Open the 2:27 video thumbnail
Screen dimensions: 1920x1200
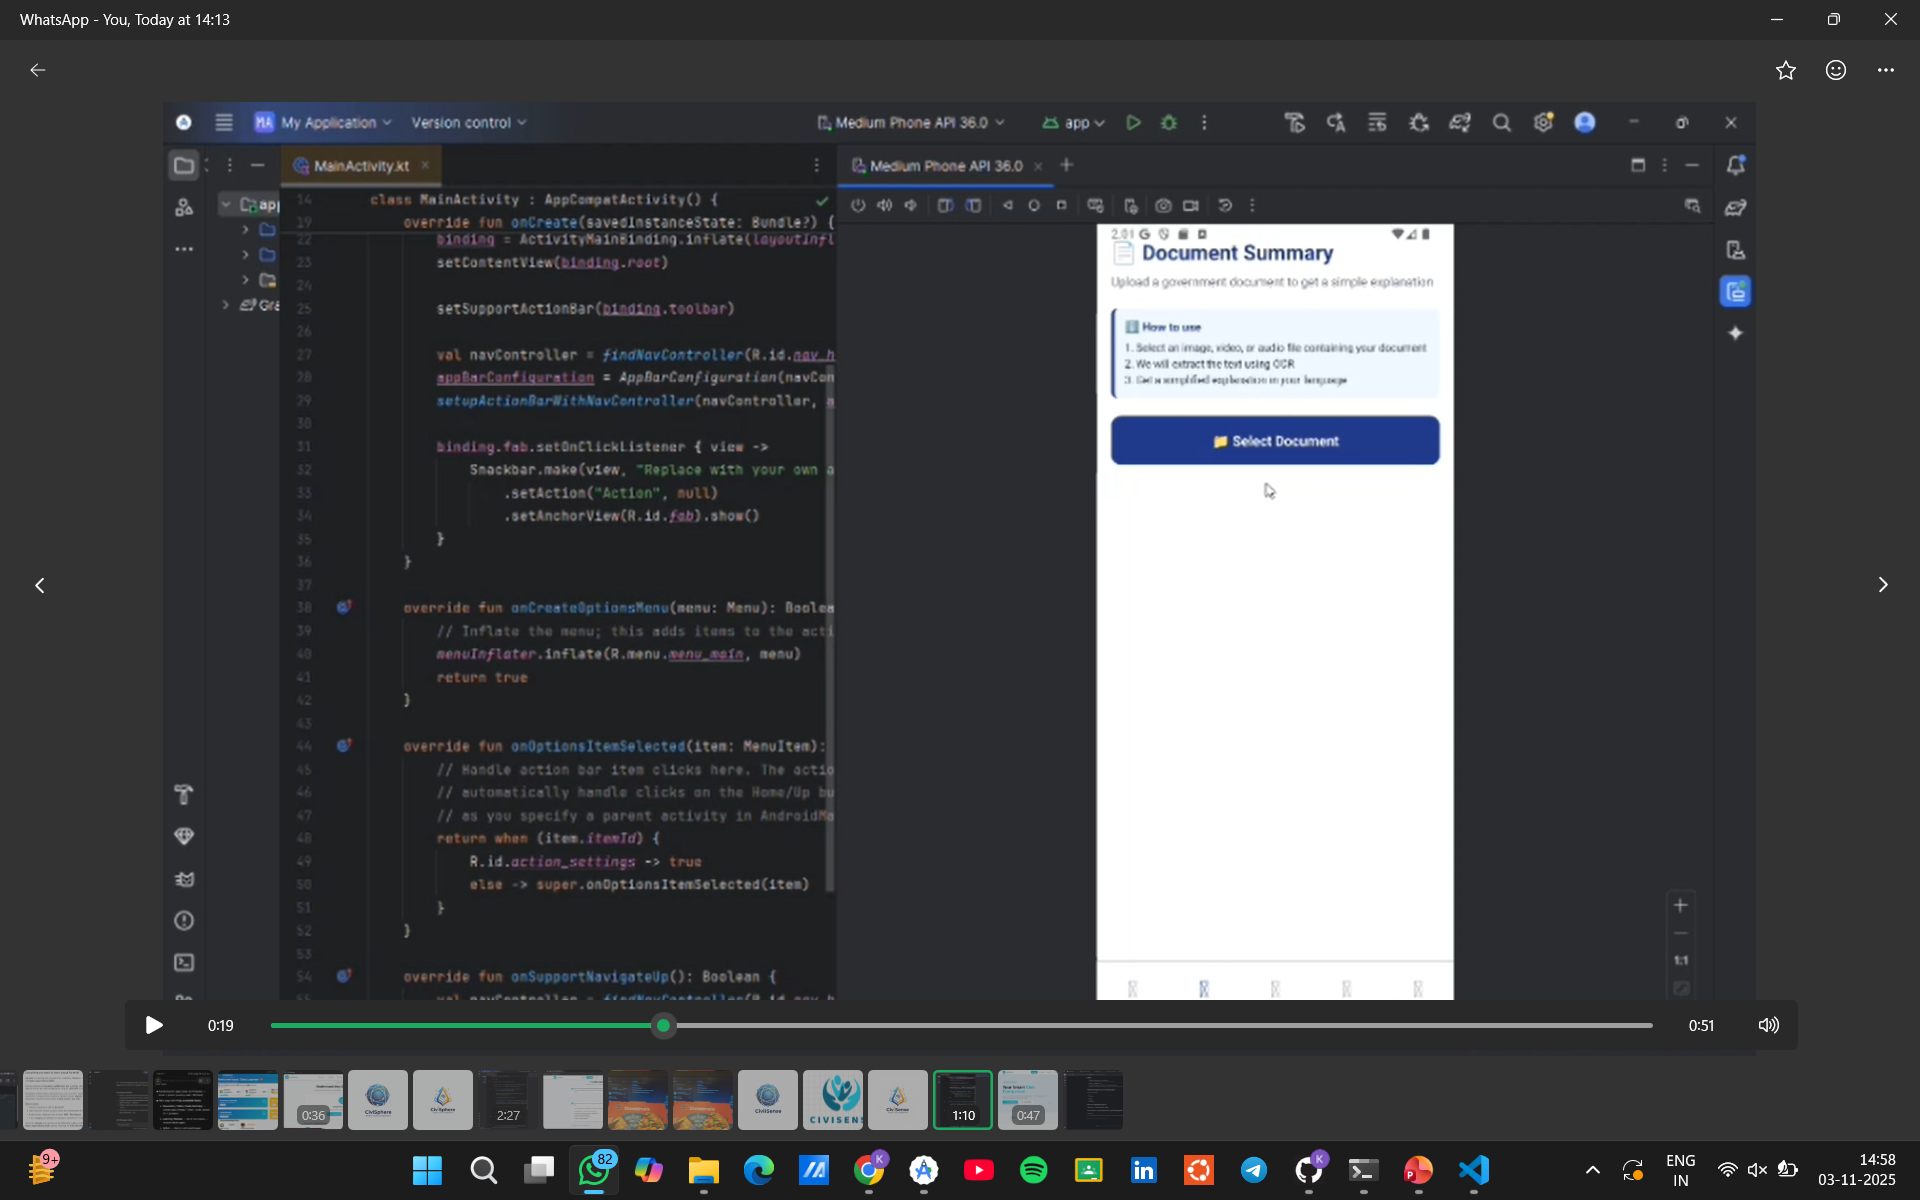[507, 1100]
